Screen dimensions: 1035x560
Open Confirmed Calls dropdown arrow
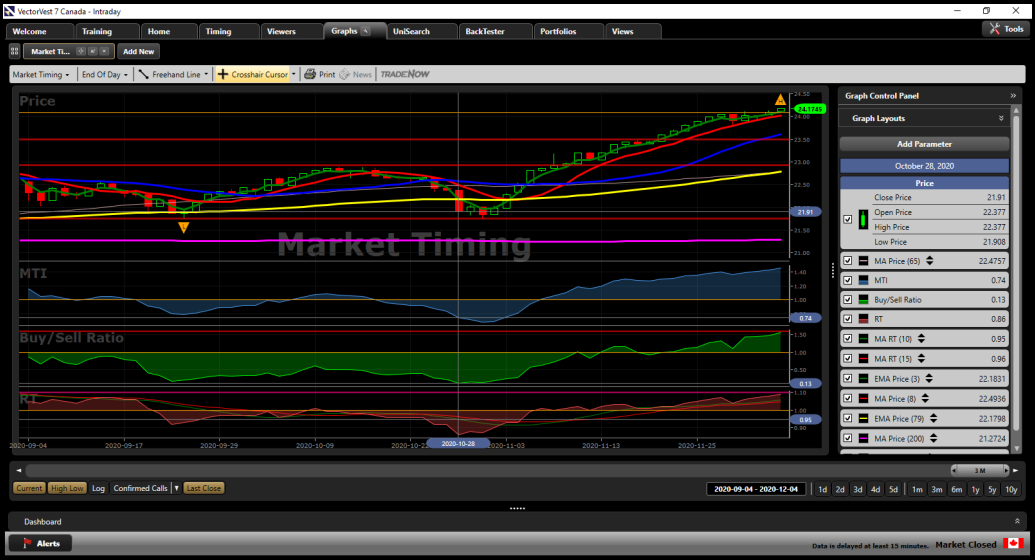(x=177, y=488)
